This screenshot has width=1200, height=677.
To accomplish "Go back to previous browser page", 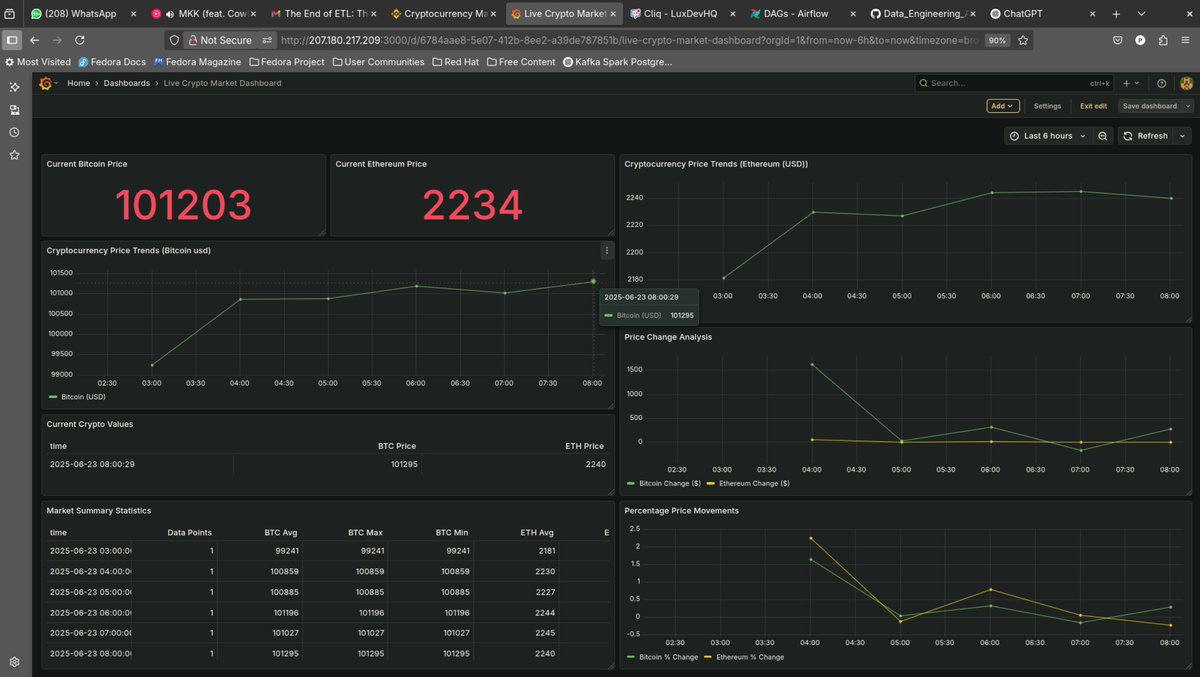I will pyautogui.click(x=34, y=40).
